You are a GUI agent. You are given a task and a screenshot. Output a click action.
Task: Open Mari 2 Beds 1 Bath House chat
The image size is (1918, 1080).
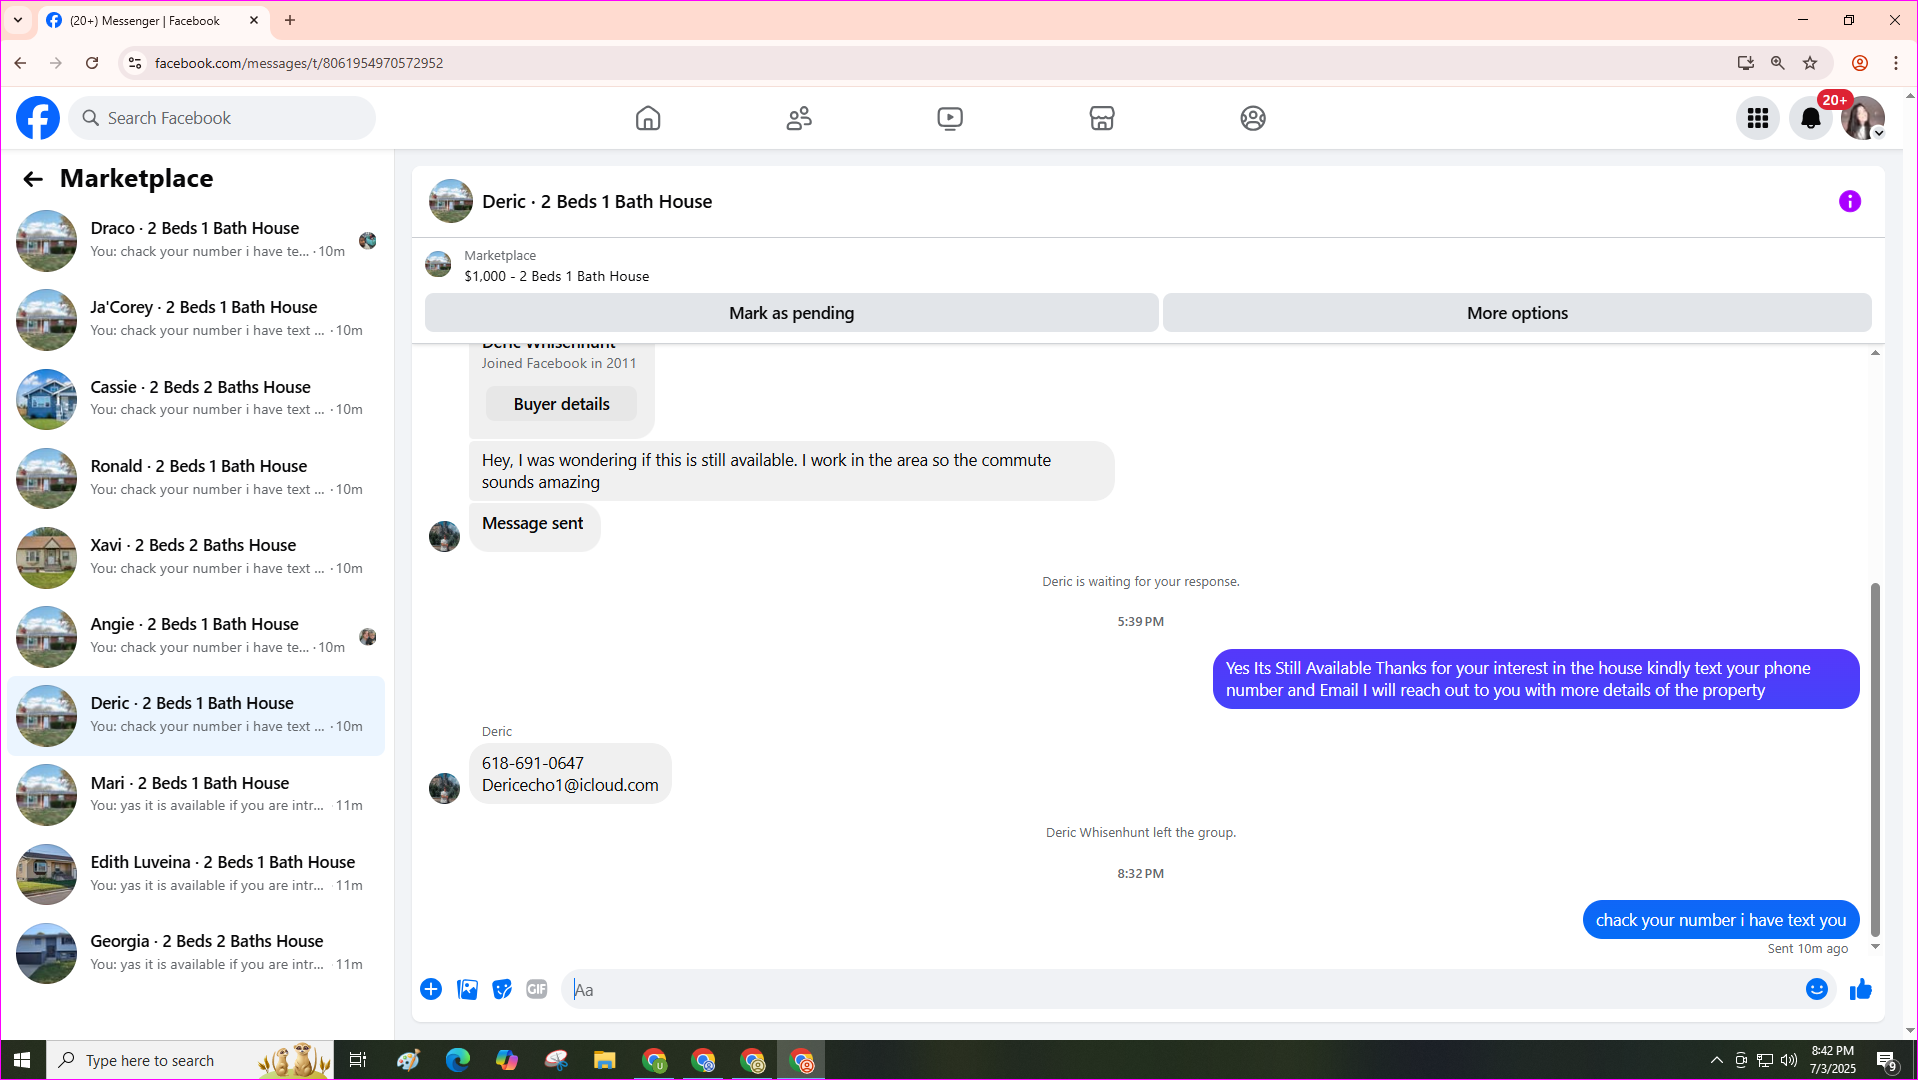tap(196, 795)
